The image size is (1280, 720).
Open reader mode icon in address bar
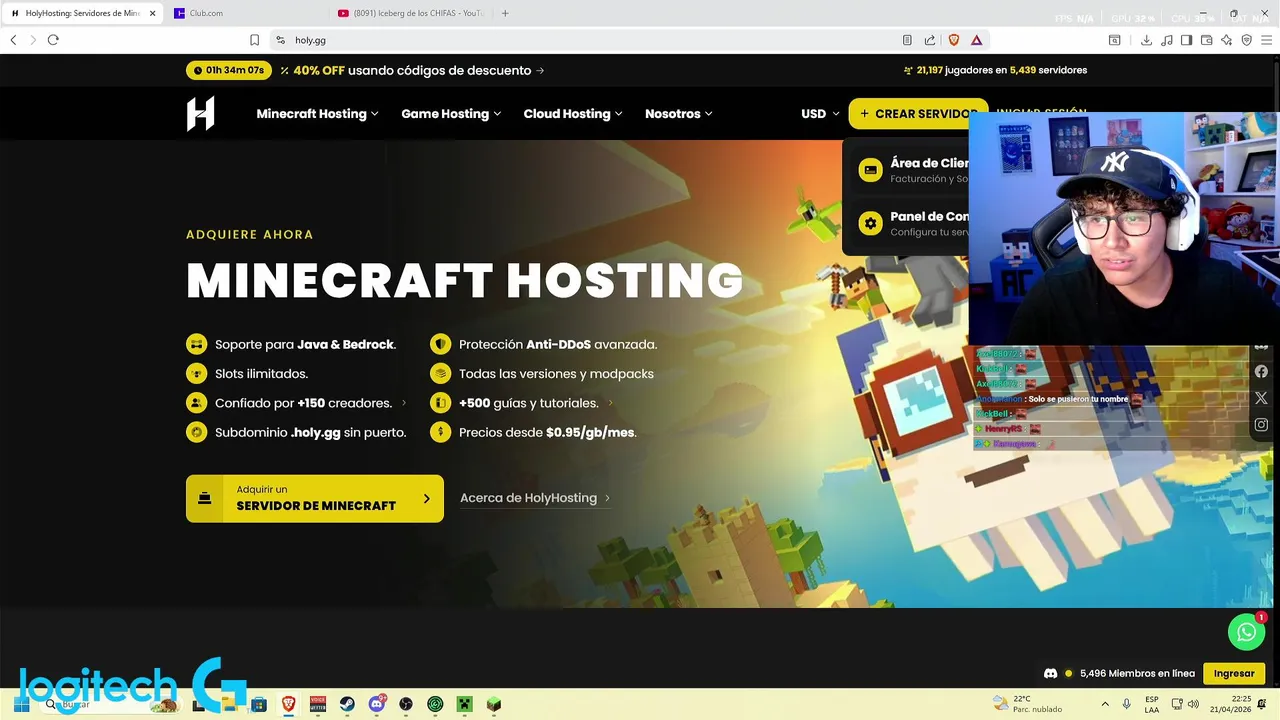click(x=907, y=40)
